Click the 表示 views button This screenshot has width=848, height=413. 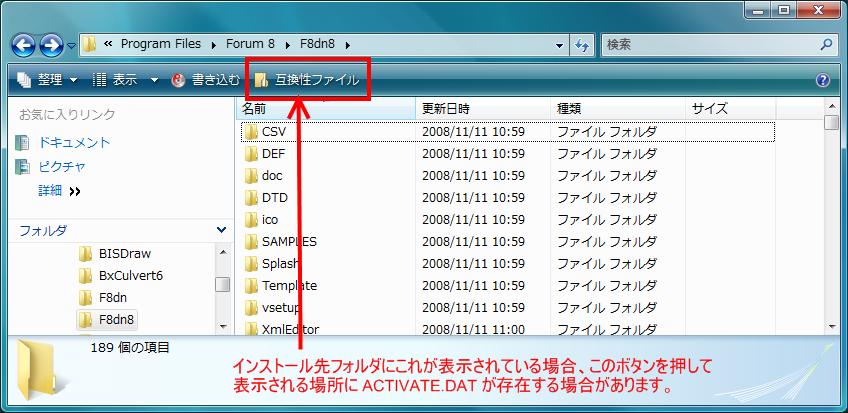116,81
